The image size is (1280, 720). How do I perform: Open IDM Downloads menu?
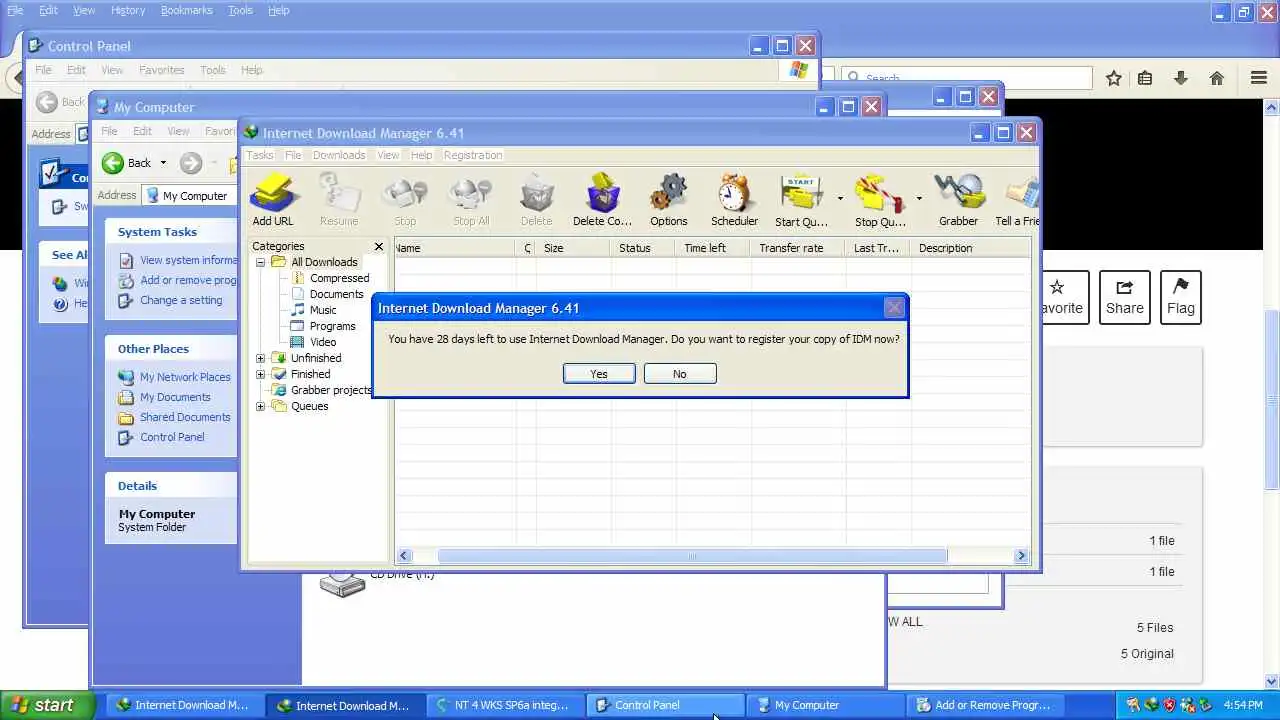[x=339, y=155]
